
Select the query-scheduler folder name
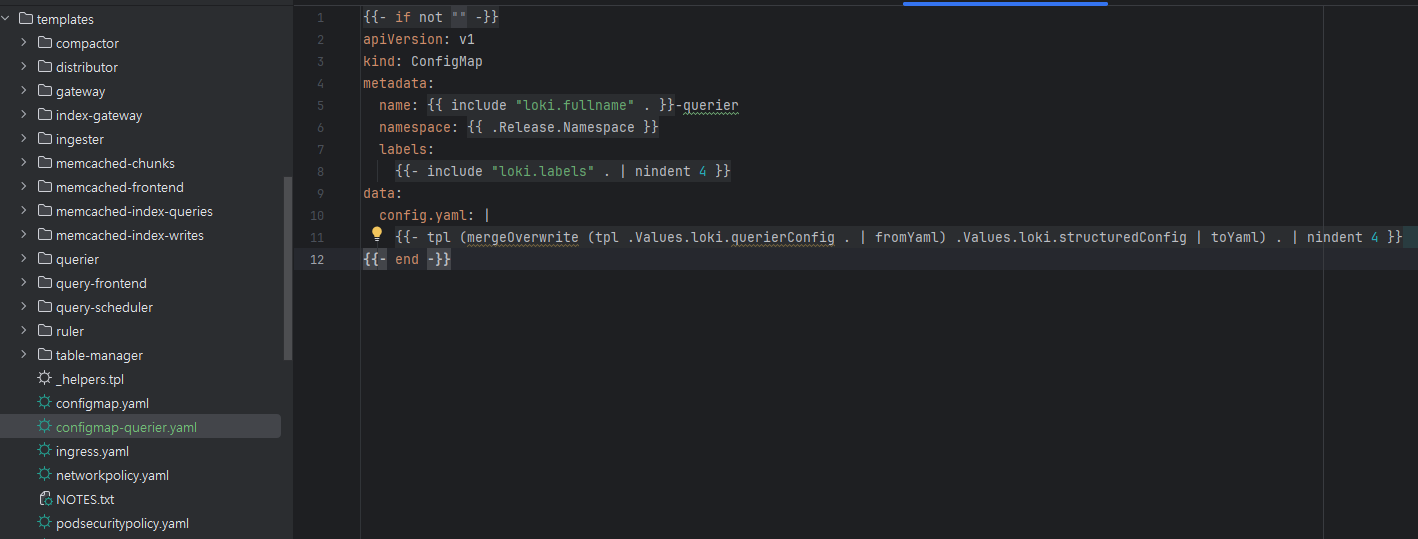pos(104,307)
